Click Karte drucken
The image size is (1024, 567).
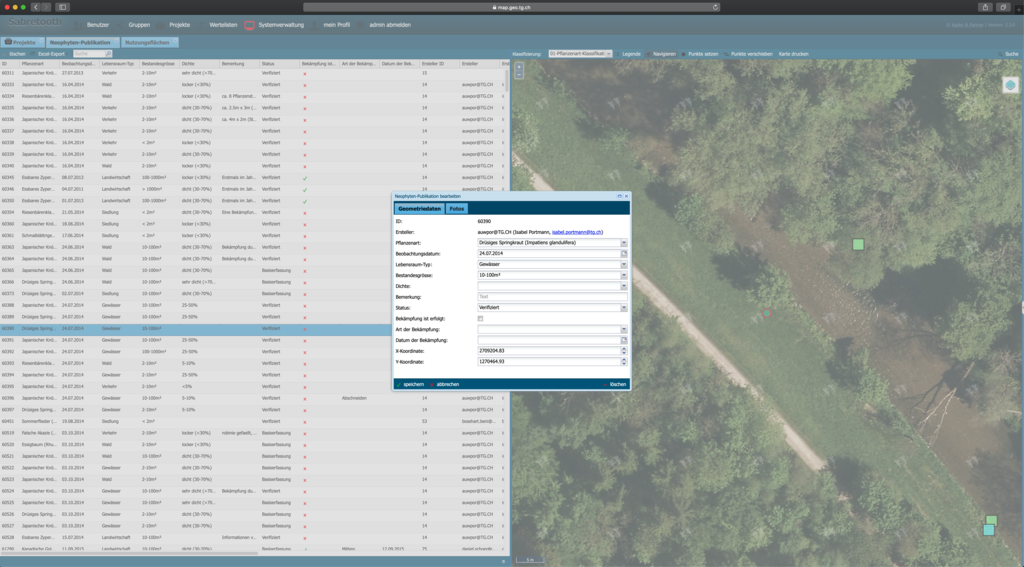pos(793,54)
